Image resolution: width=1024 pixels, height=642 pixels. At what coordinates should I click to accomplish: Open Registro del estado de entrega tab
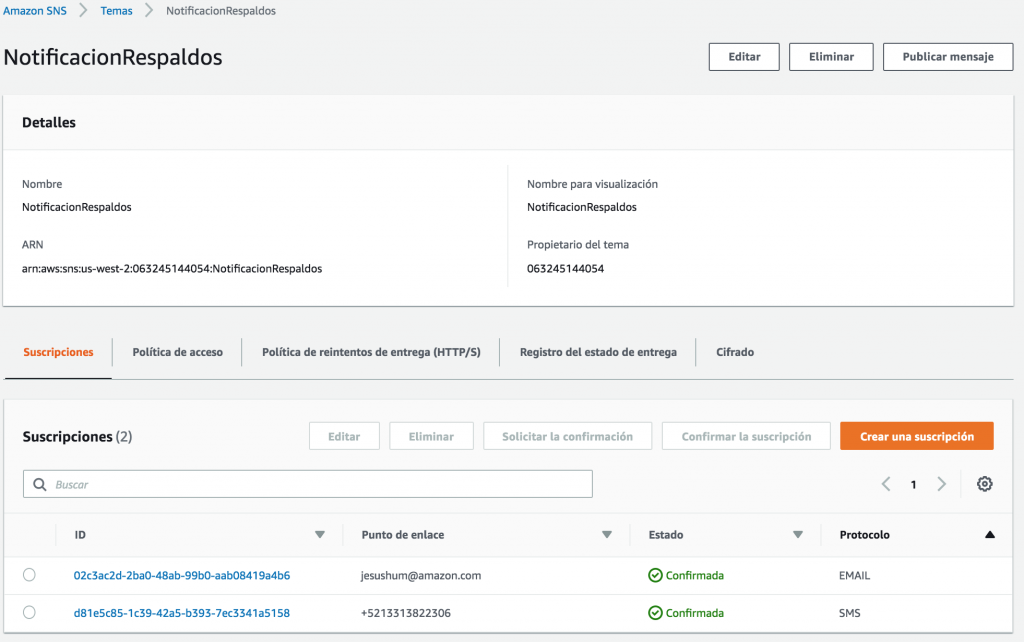coord(598,352)
